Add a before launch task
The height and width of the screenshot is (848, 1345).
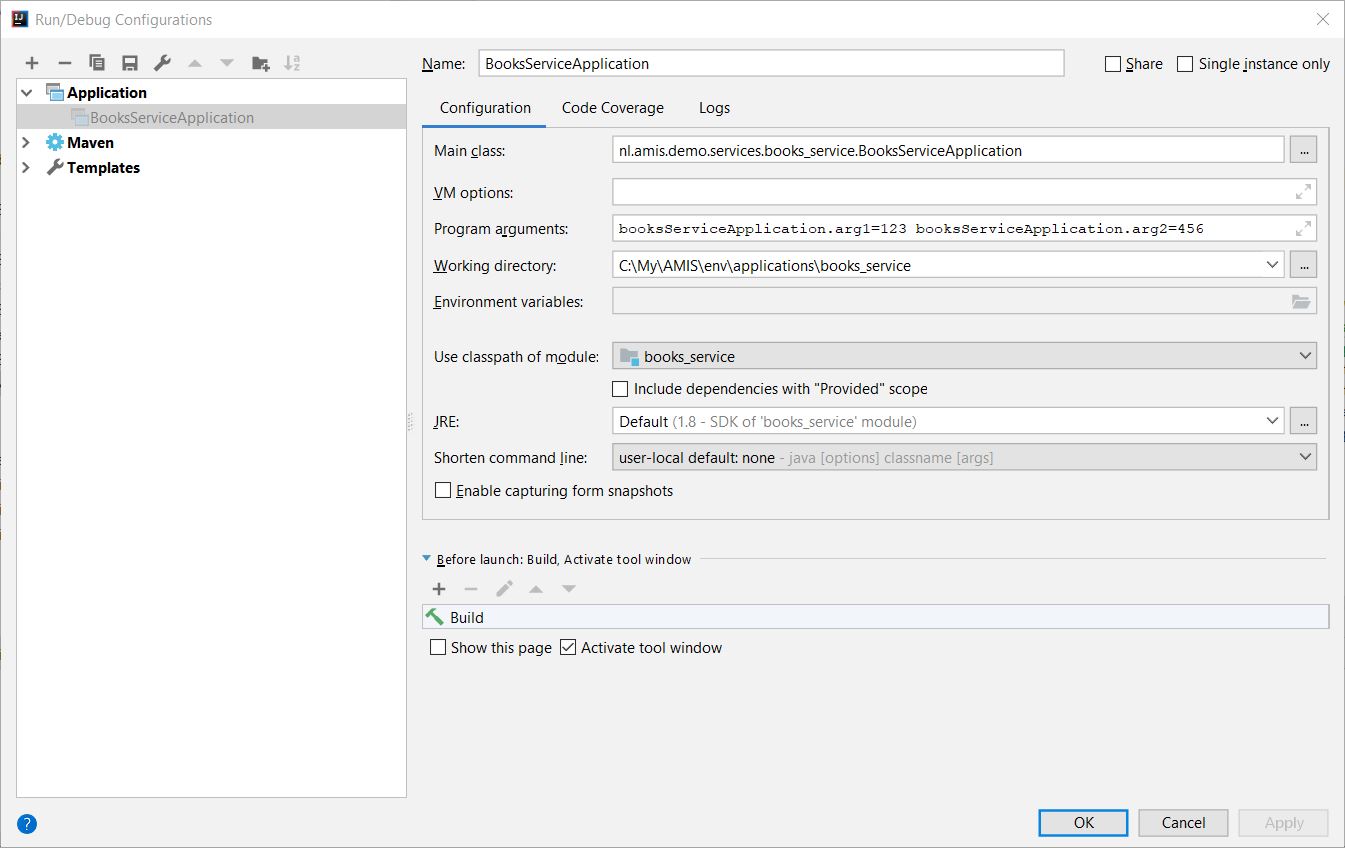(438, 589)
